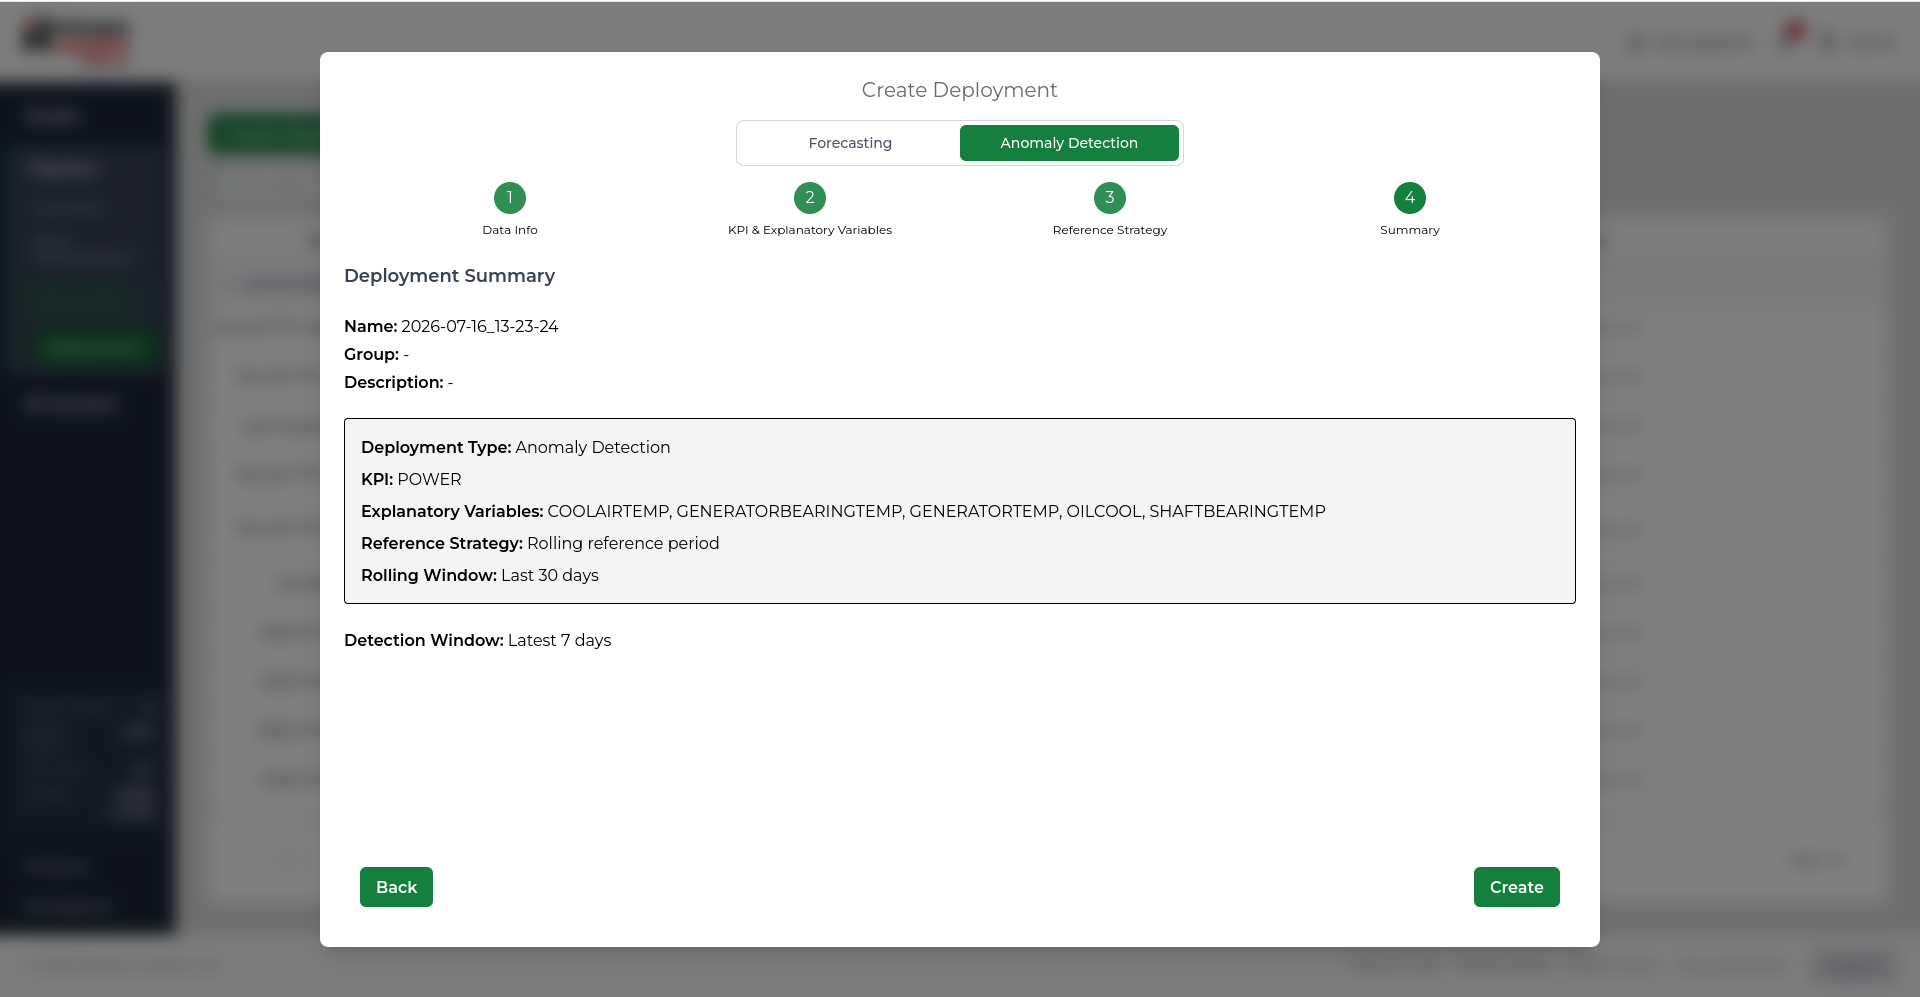Go to step 1 Data Info
1920x997 pixels.
pos(510,198)
